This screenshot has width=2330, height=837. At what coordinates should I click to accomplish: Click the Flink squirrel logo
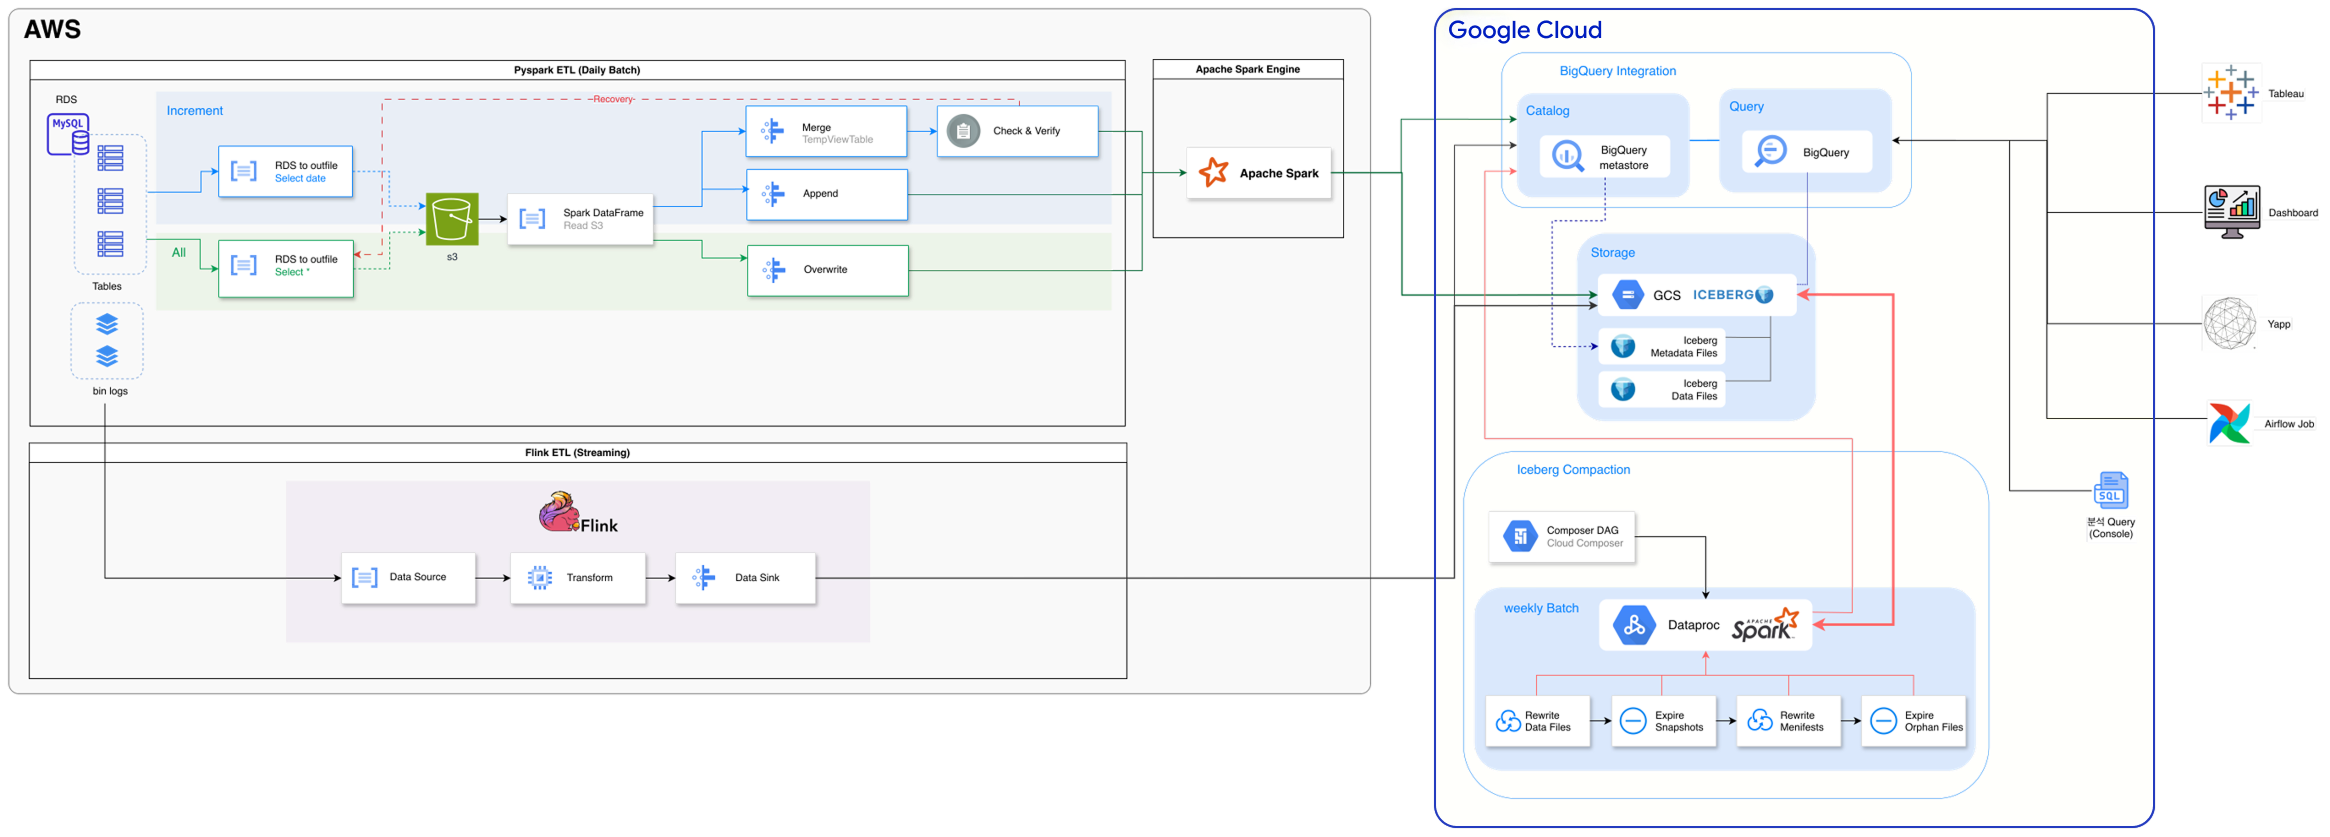point(559,511)
